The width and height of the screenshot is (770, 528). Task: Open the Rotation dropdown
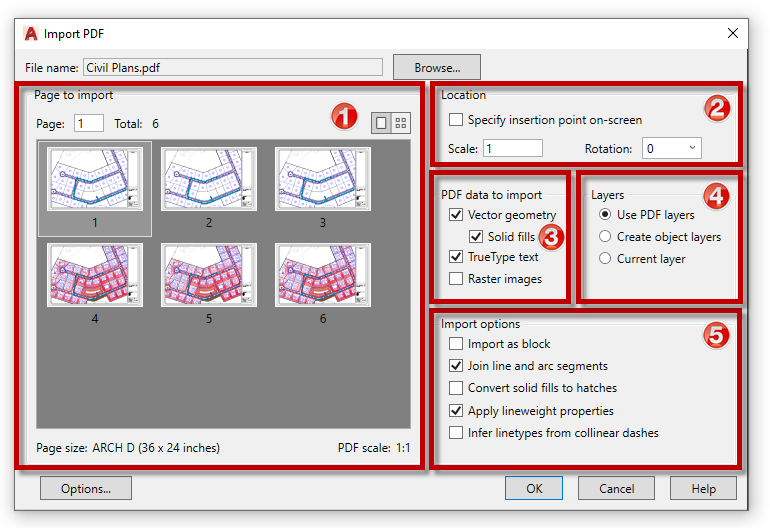coord(671,148)
